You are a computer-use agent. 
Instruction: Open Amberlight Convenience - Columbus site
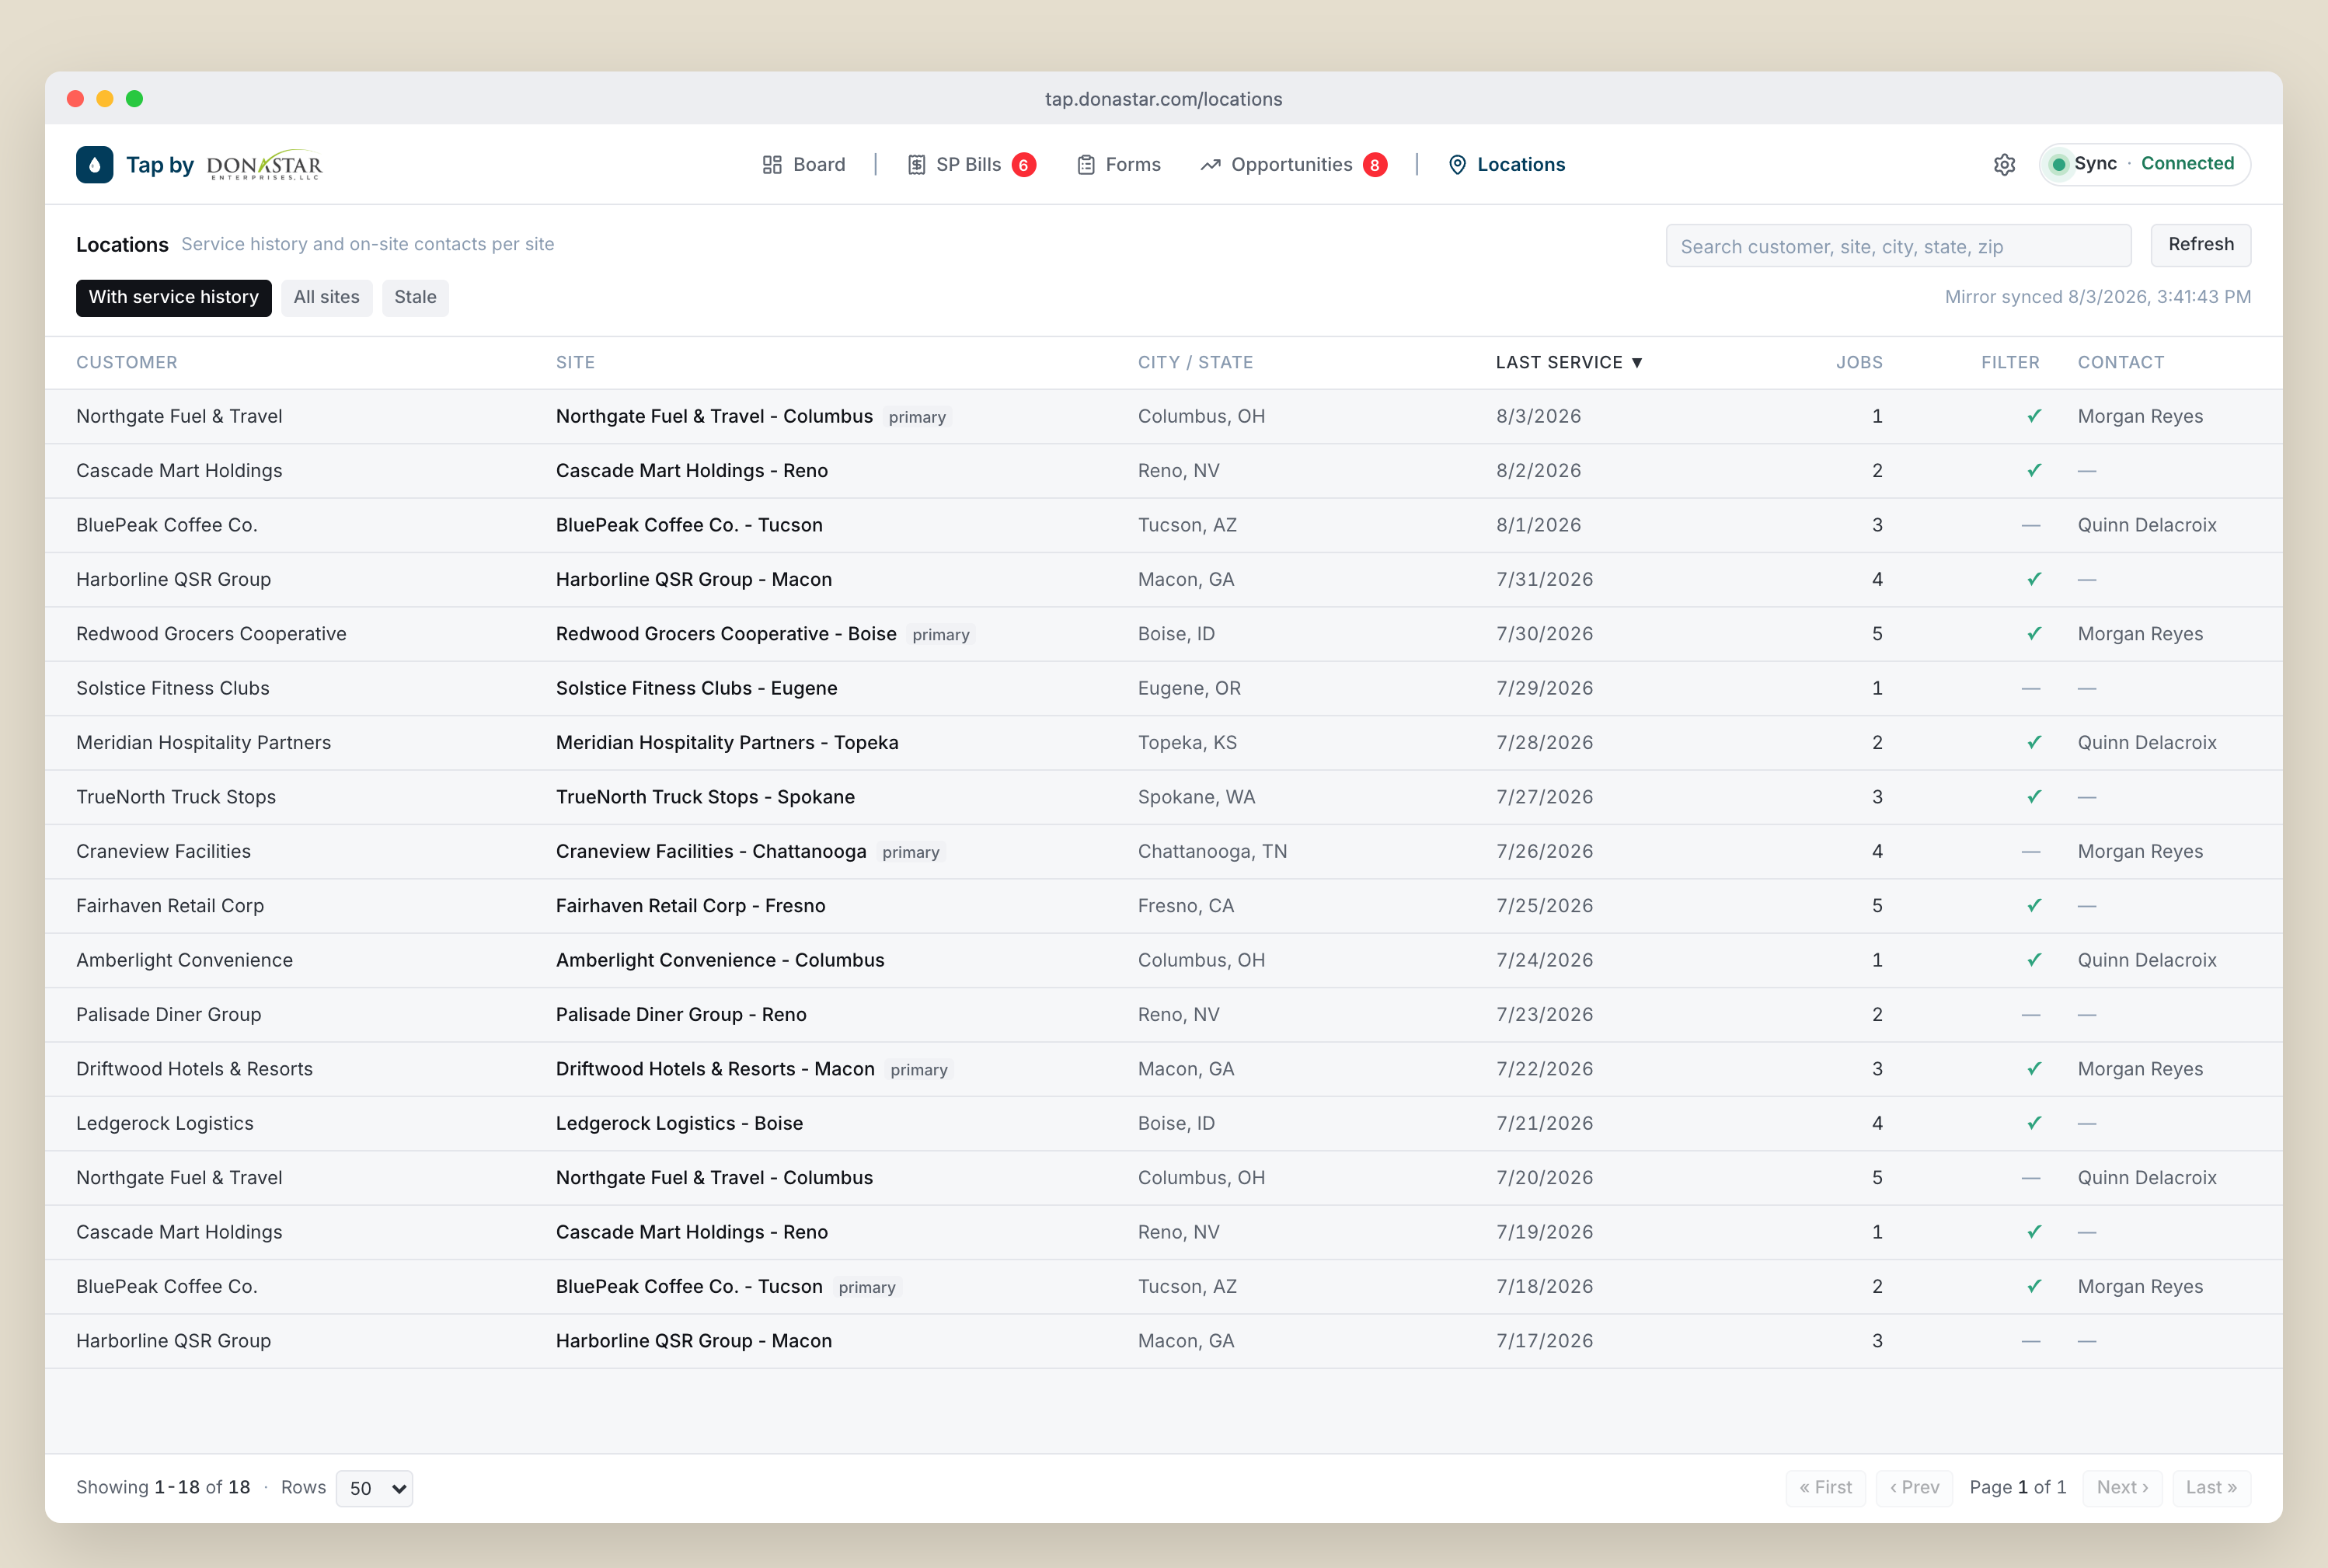coord(720,960)
